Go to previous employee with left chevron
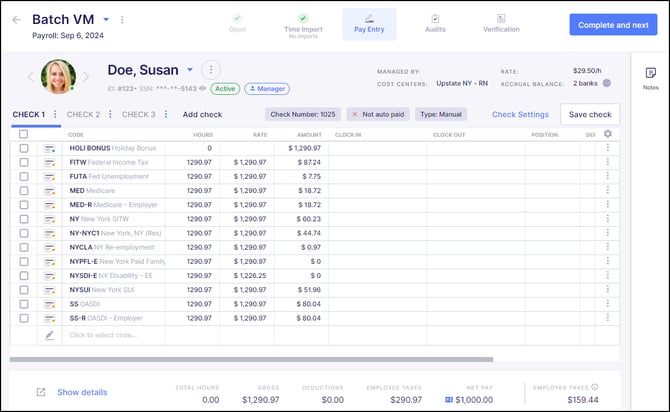This screenshot has height=412, width=670. point(30,77)
